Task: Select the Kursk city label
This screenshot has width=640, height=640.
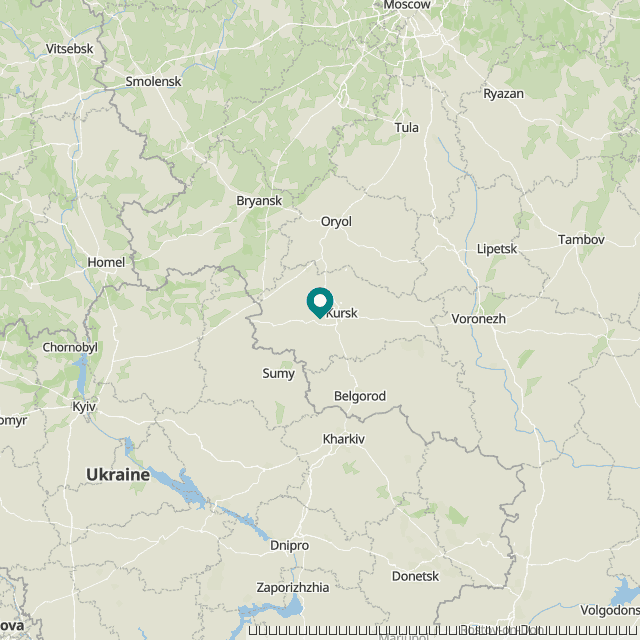Action: [342, 313]
